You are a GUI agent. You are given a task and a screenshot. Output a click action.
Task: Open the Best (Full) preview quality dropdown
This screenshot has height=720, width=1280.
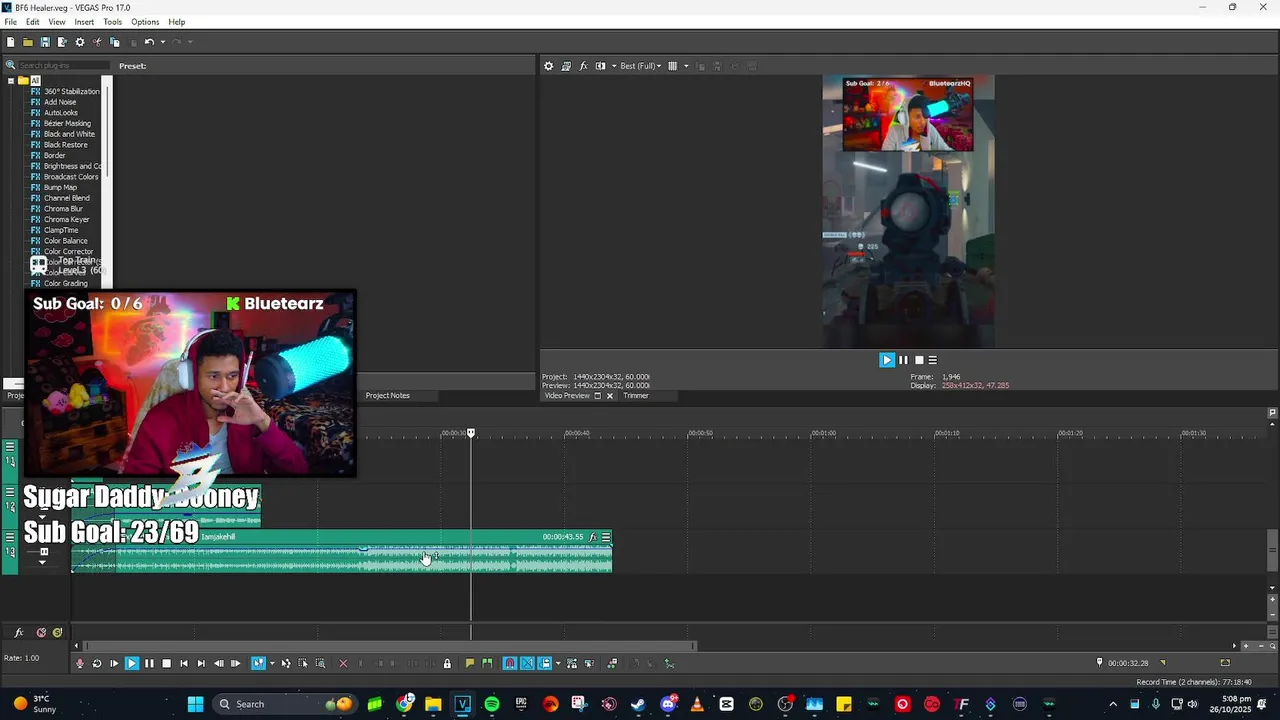pos(640,66)
